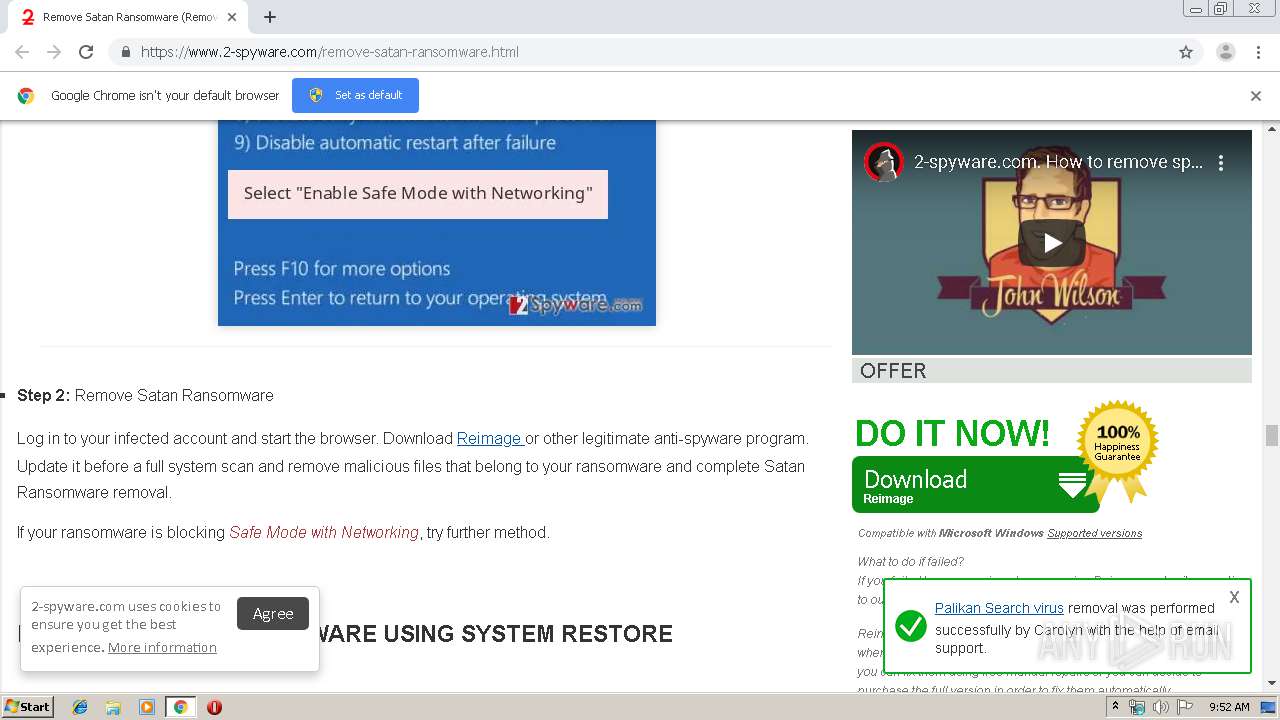The height and width of the screenshot is (720, 1280).
Task: Dismiss the default browser infobar
Action: 1256,96
